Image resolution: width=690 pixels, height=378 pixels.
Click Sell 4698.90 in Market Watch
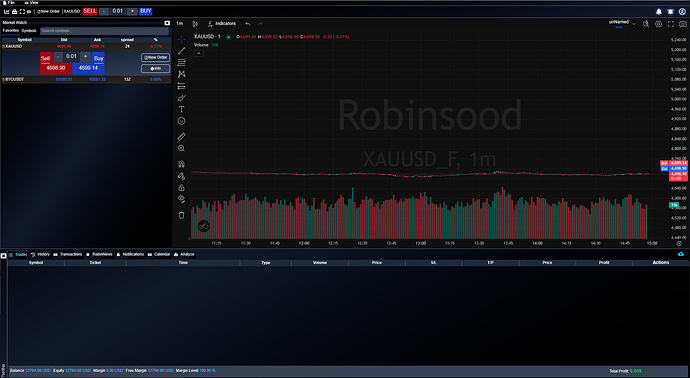click(56, 68)
